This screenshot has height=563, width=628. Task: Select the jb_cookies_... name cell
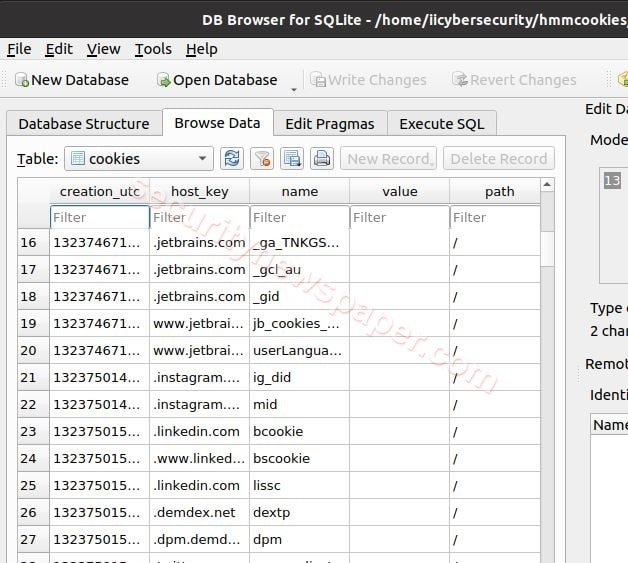(300, 324)
